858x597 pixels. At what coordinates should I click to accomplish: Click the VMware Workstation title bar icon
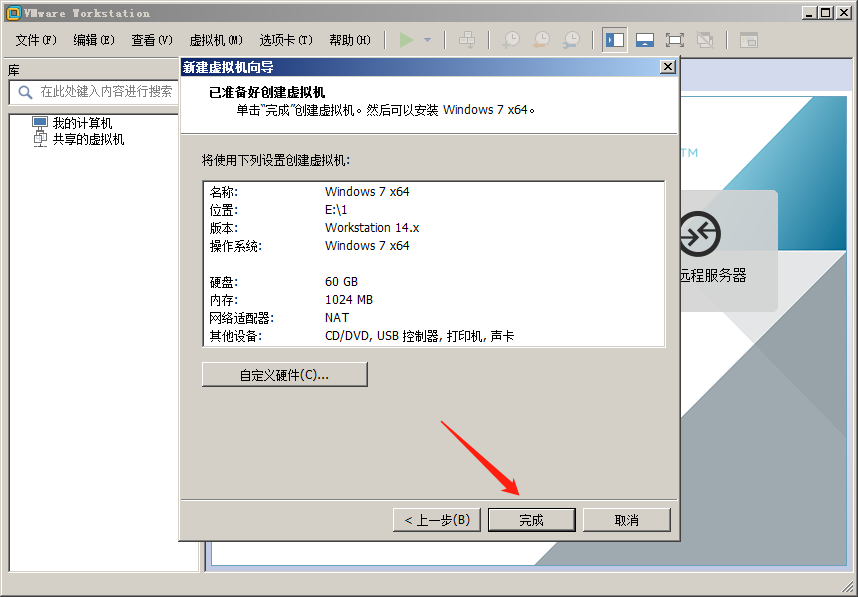coord(14,13)
